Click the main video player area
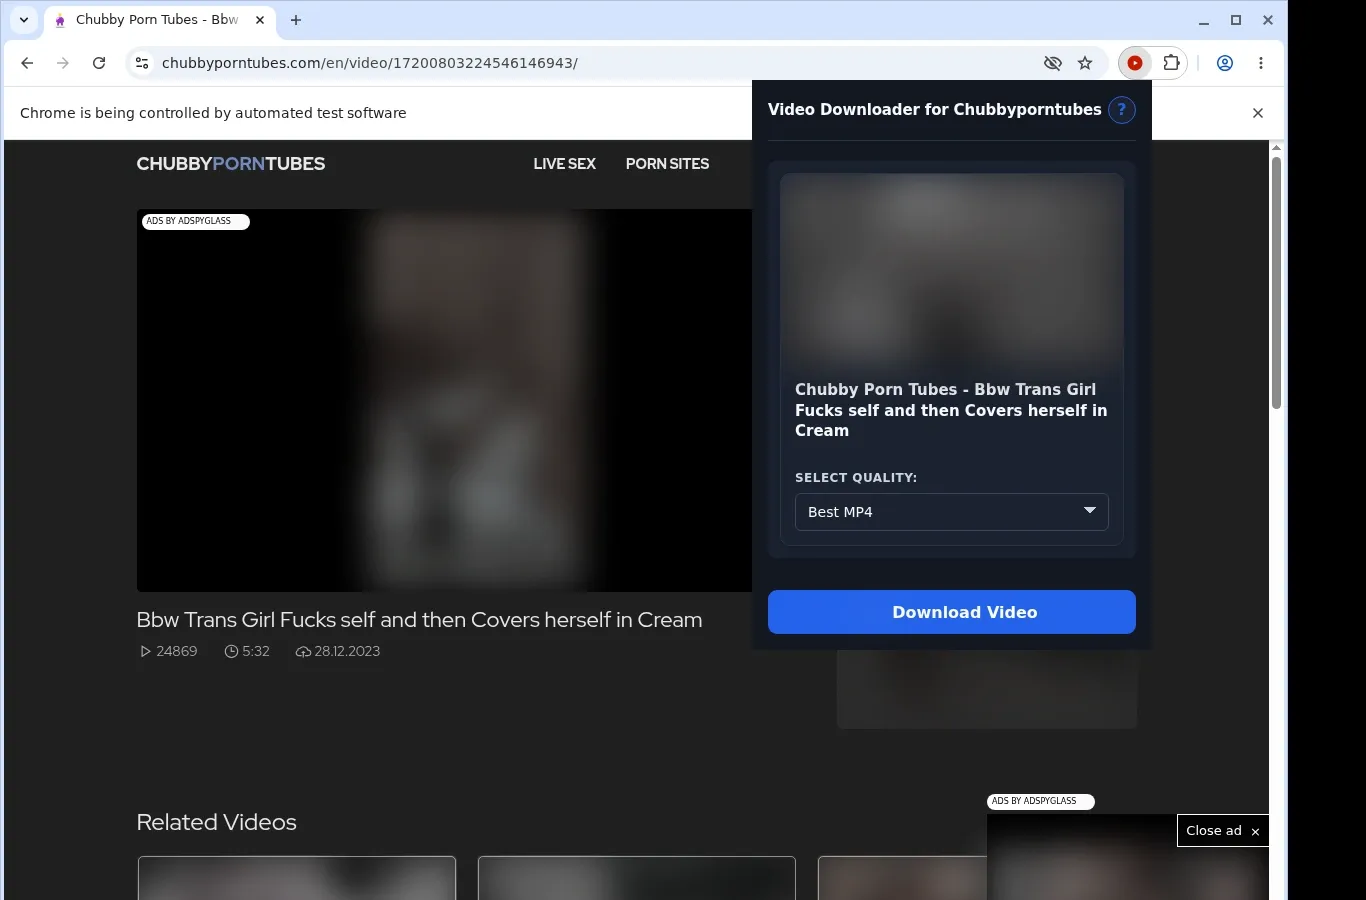 coord(444,400)
